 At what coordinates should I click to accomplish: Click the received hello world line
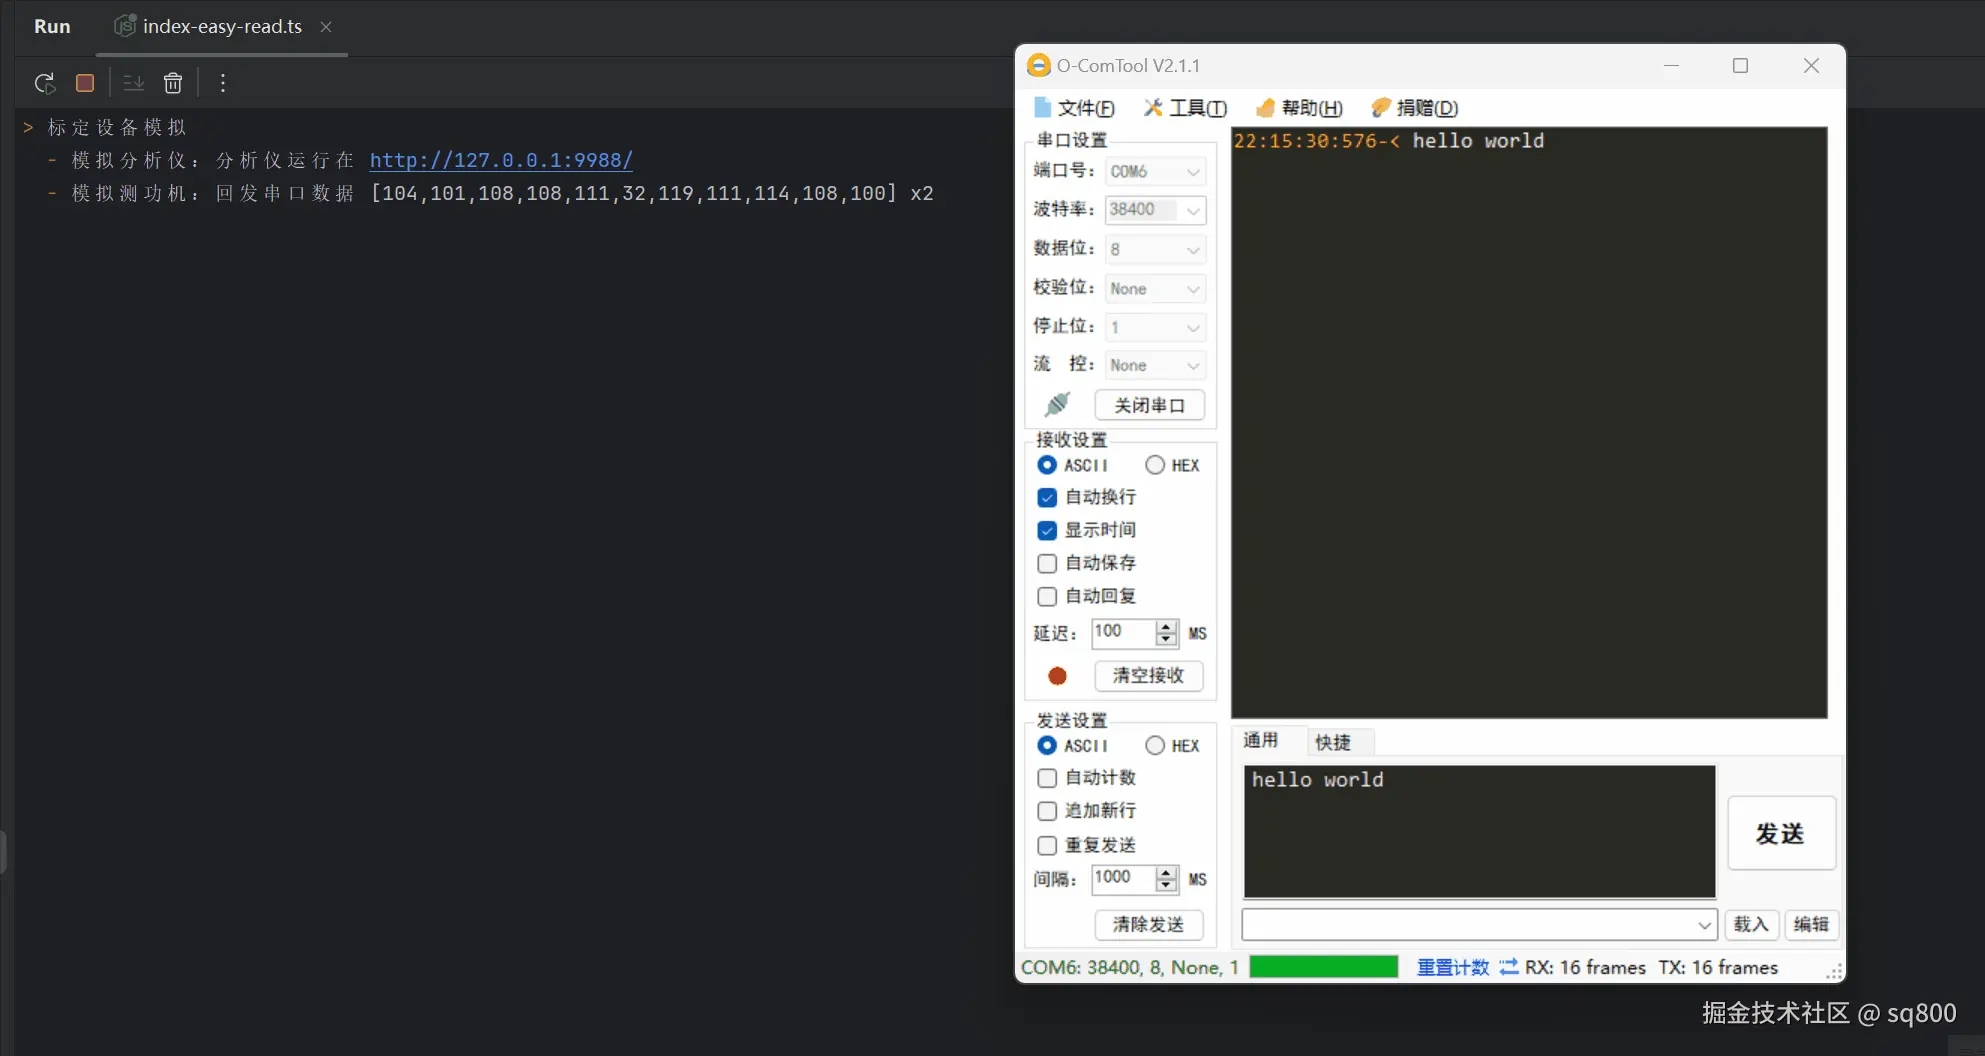pyautogui.click(x=1388, y=141)
